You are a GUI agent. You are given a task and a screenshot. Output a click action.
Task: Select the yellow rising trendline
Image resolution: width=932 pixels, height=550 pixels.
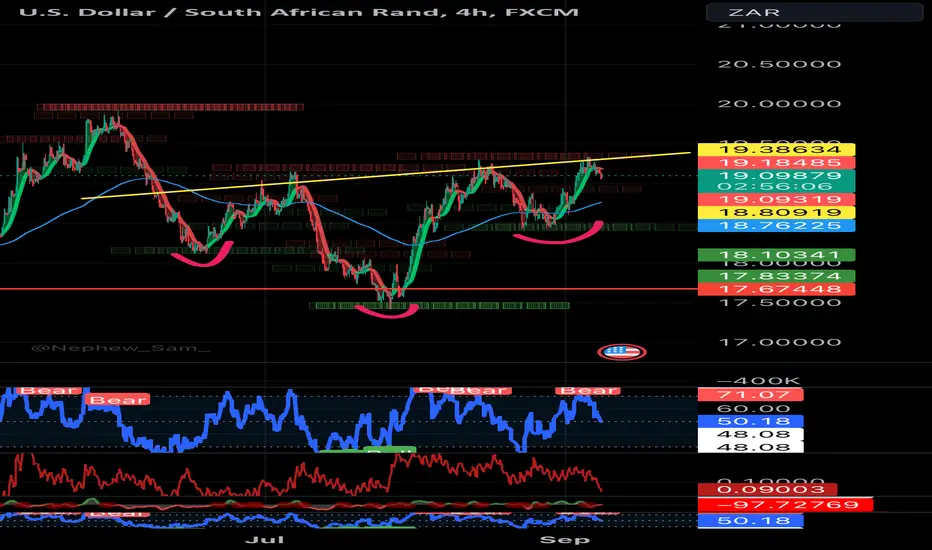(x=385, y=175)
